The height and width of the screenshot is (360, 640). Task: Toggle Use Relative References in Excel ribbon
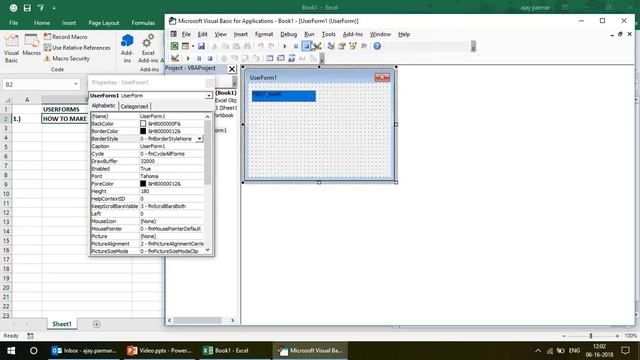point(77,48)
